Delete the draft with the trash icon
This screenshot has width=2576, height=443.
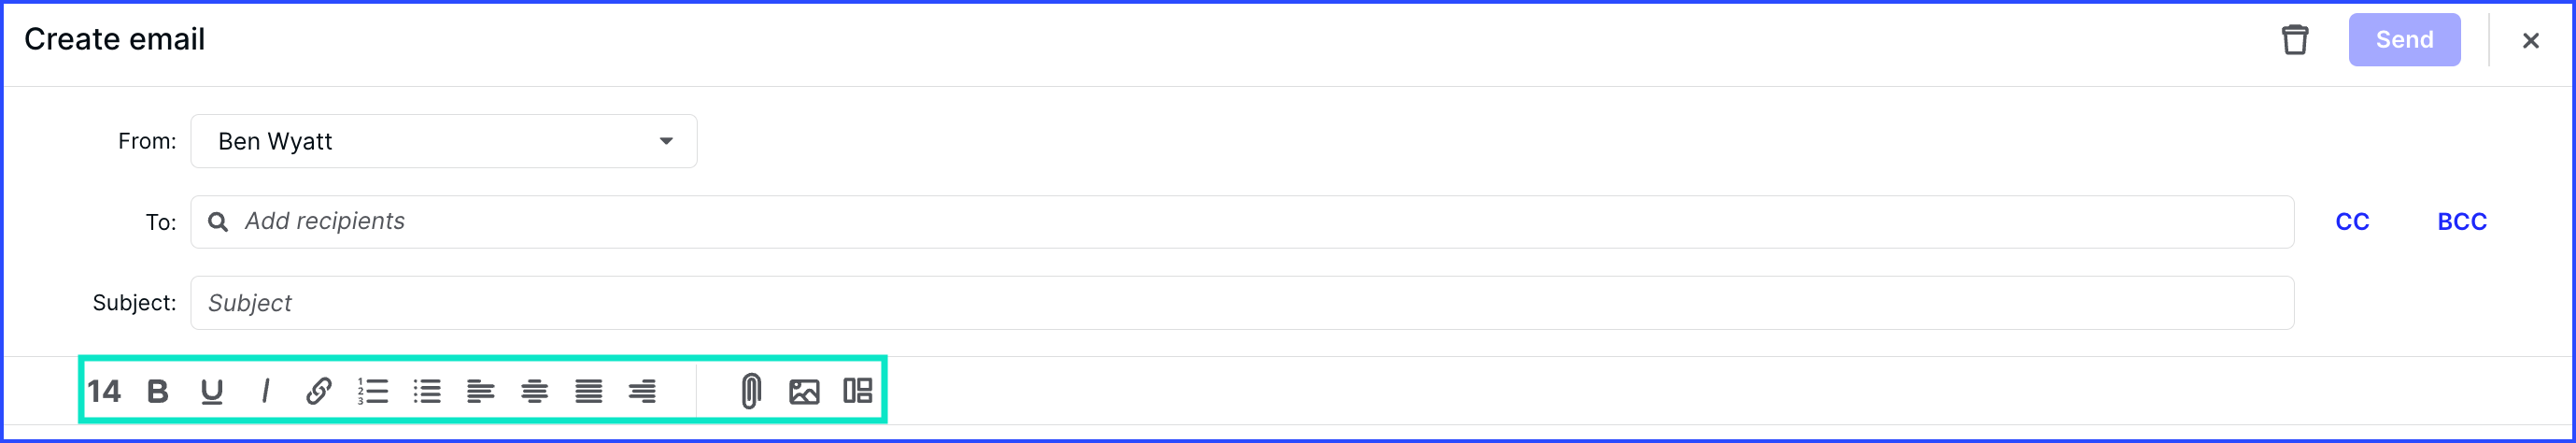(x=2295, y=40)
